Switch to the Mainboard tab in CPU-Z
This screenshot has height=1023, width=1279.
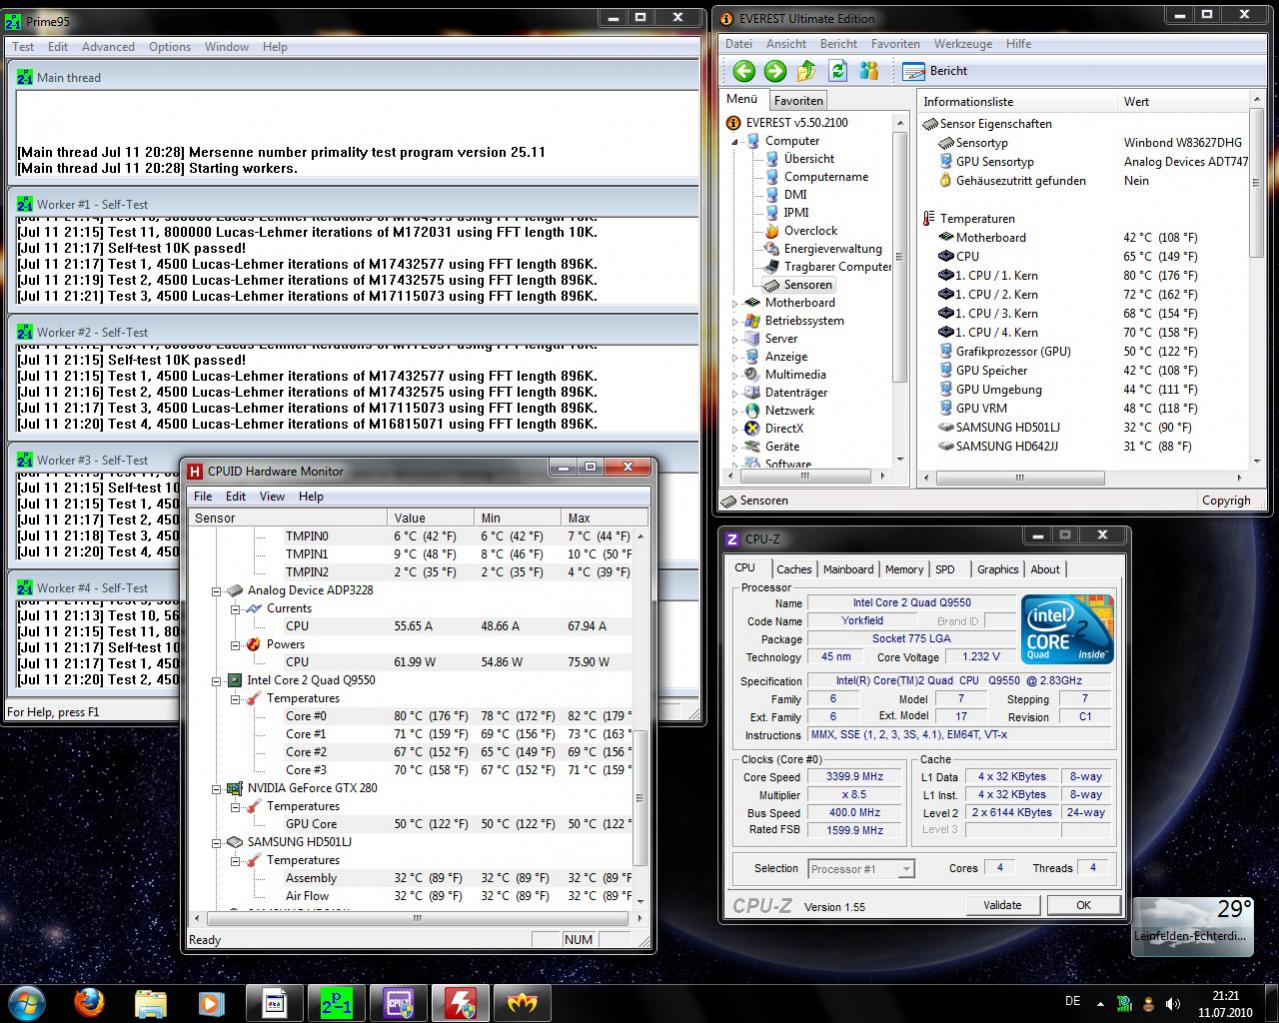(848, 569)
